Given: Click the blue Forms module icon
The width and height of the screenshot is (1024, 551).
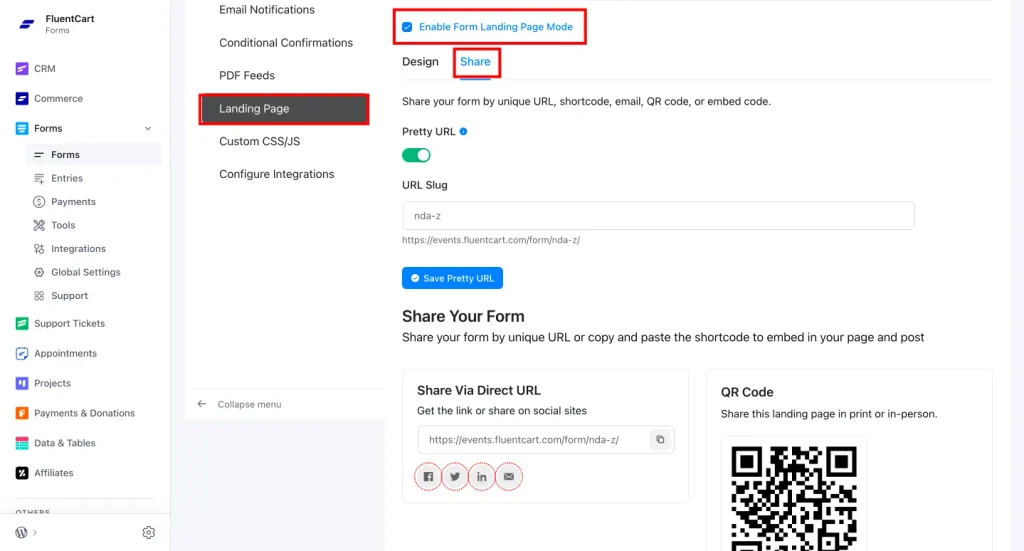Looking at the screenshot, I should [22, 129].
